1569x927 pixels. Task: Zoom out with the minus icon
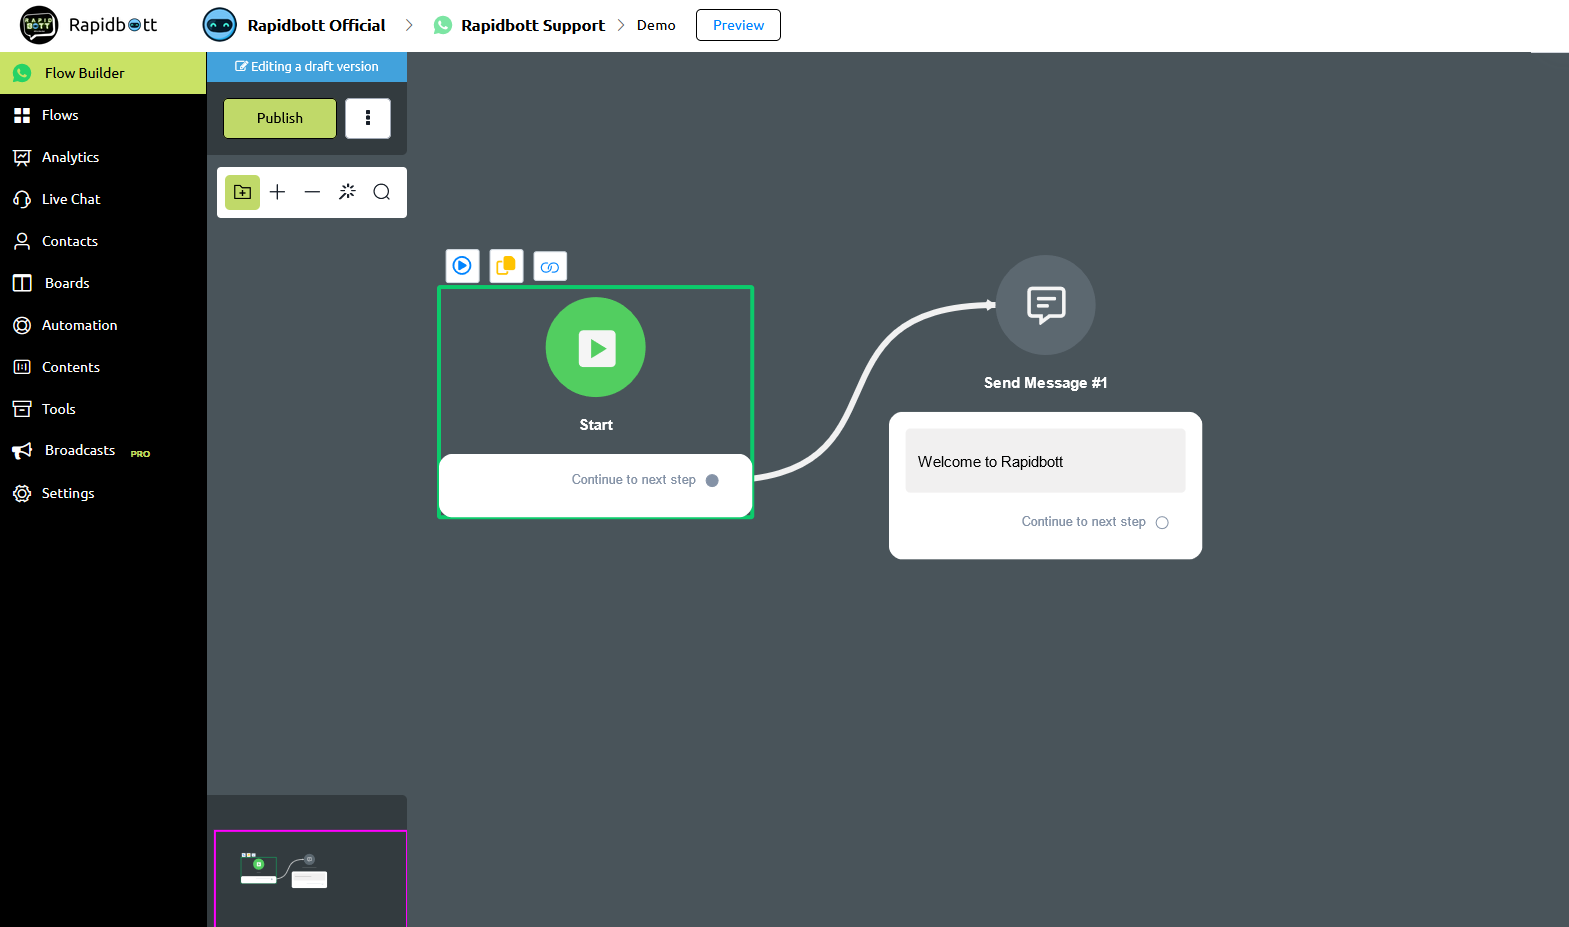(312, 192)
